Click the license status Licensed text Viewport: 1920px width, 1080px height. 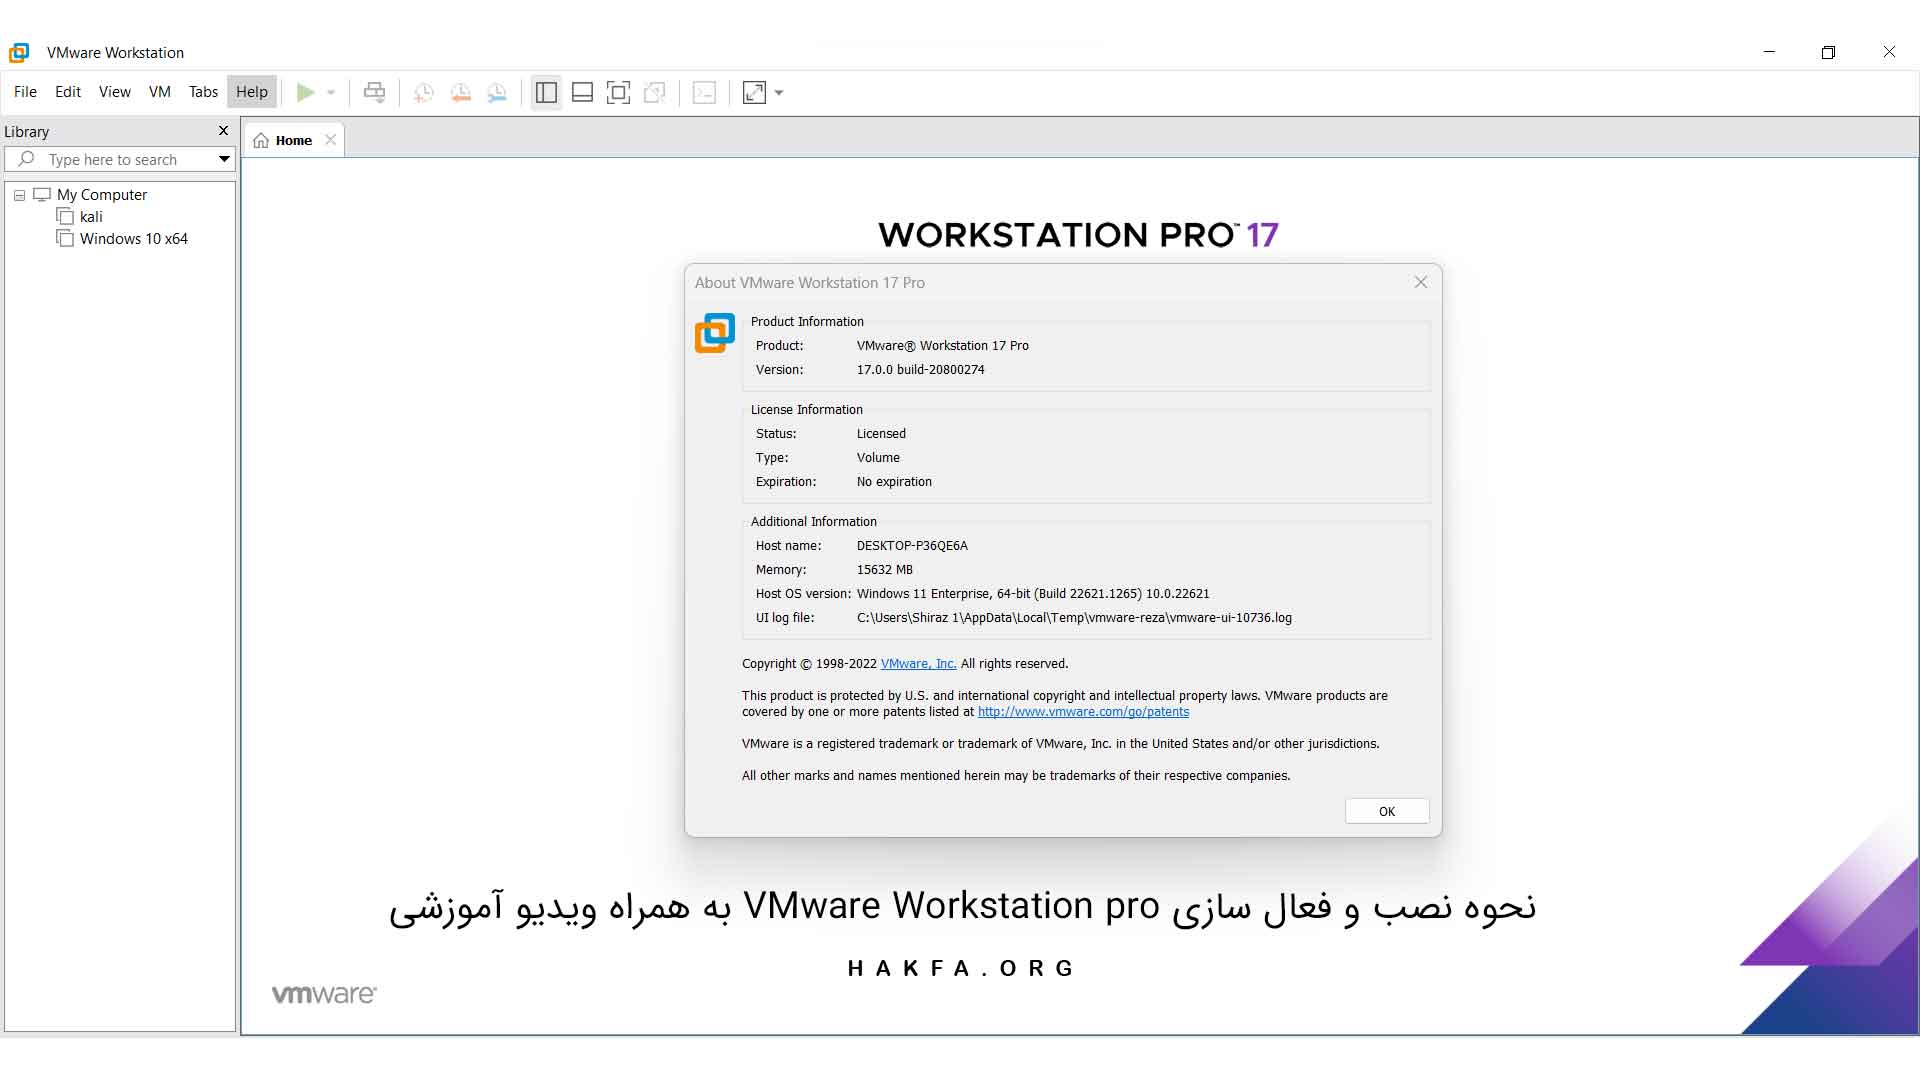881,434
